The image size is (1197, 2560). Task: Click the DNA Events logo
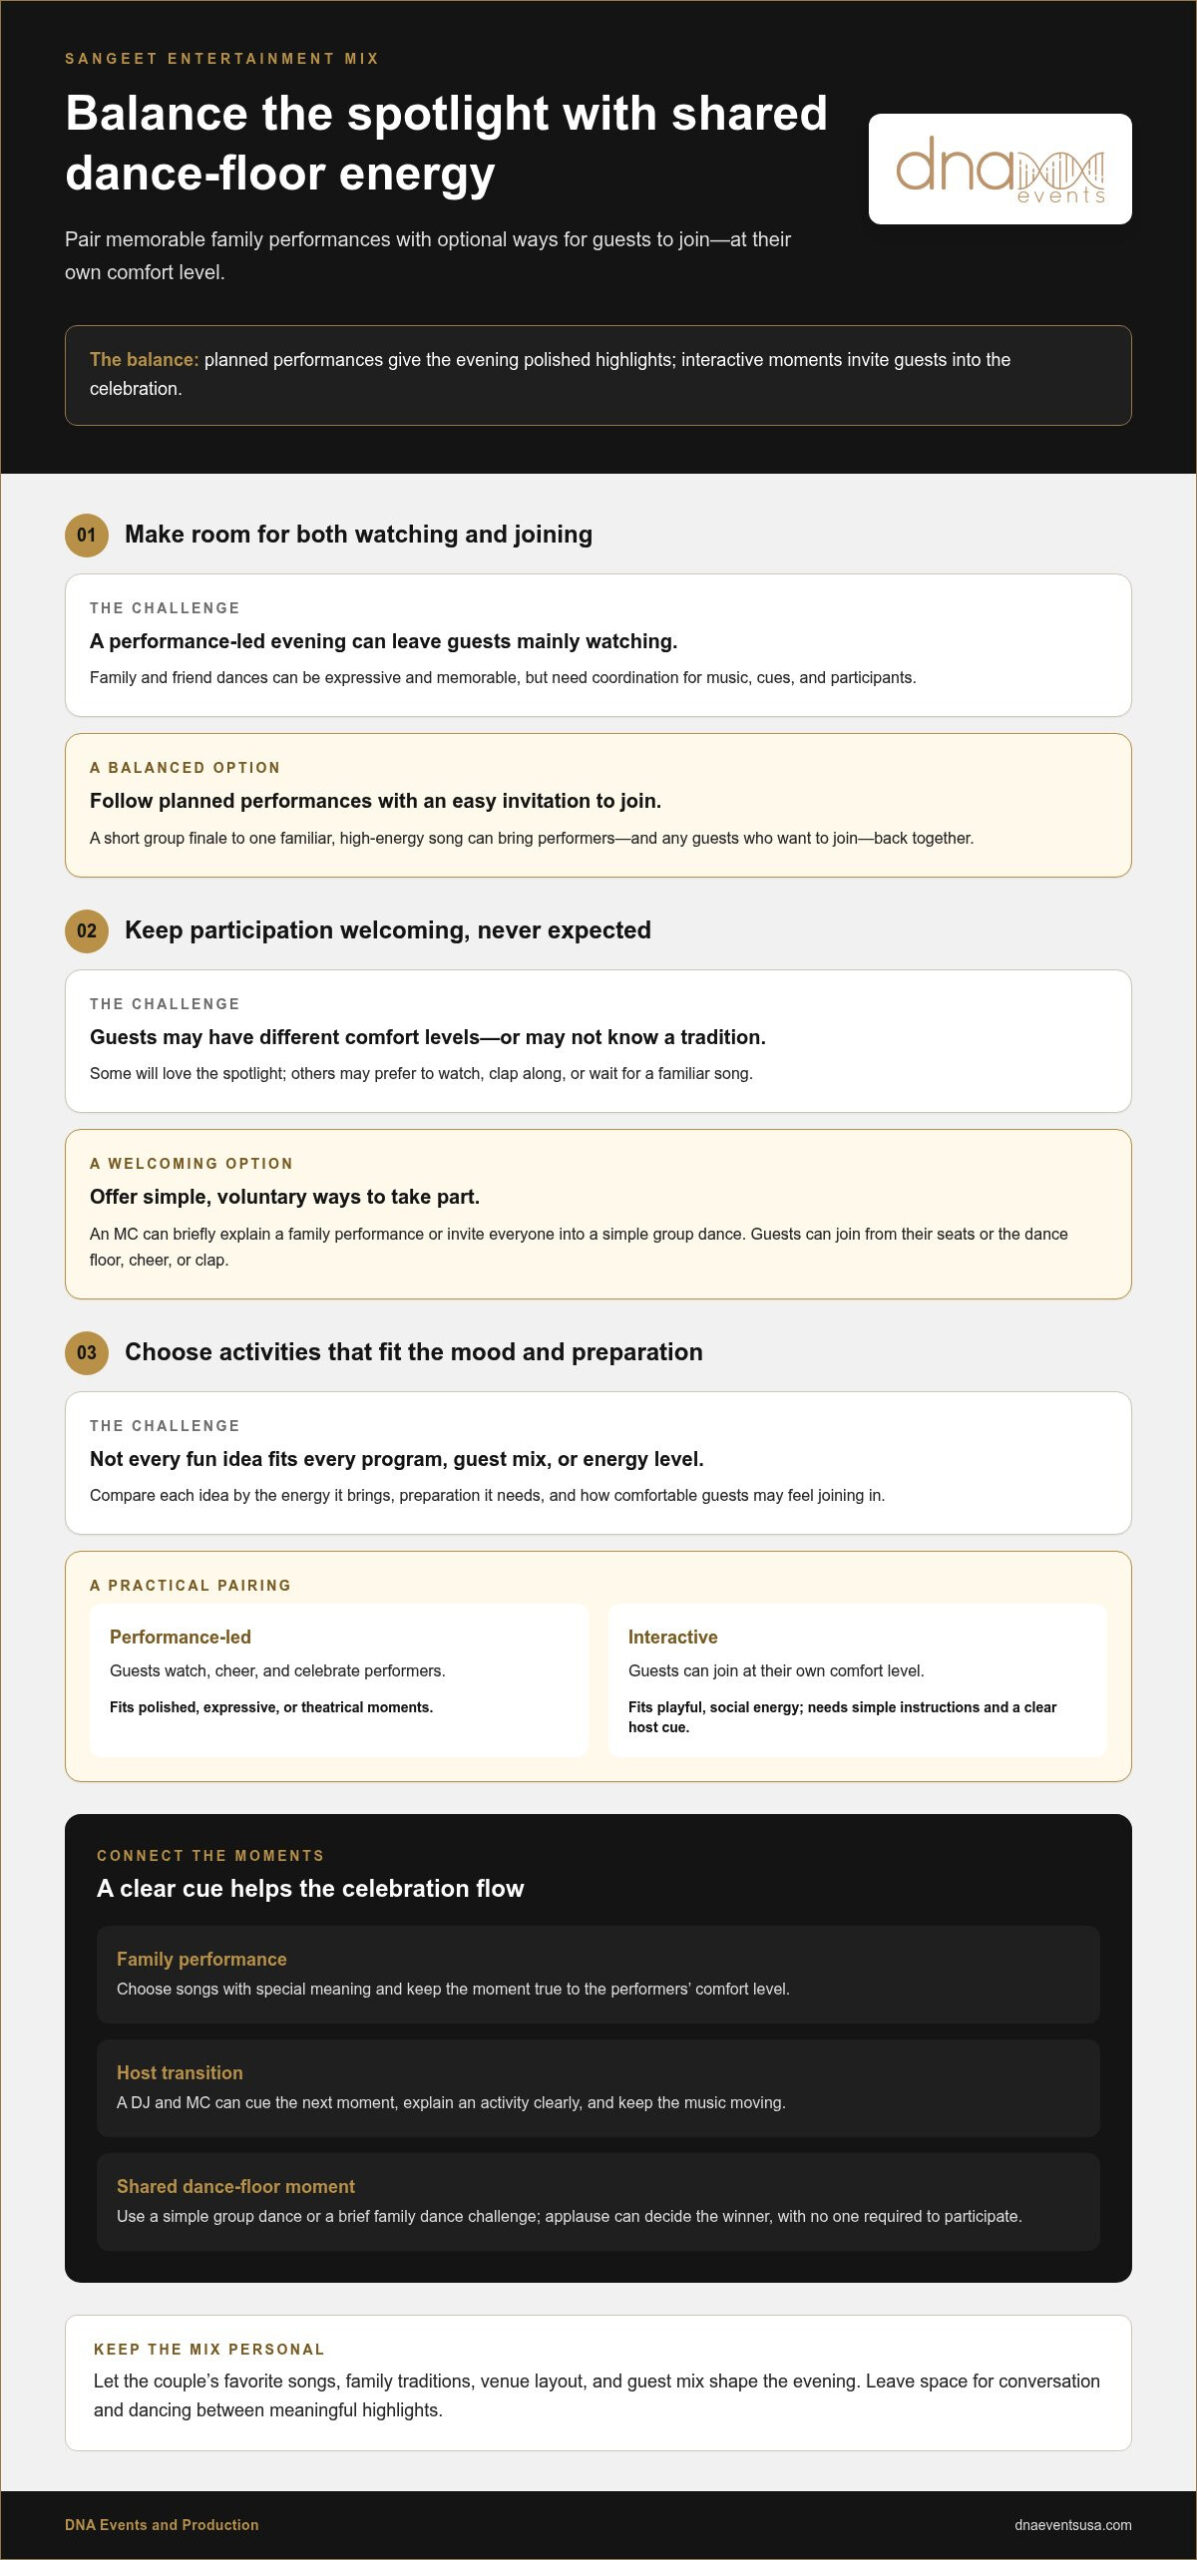click(x=999, y=168)
